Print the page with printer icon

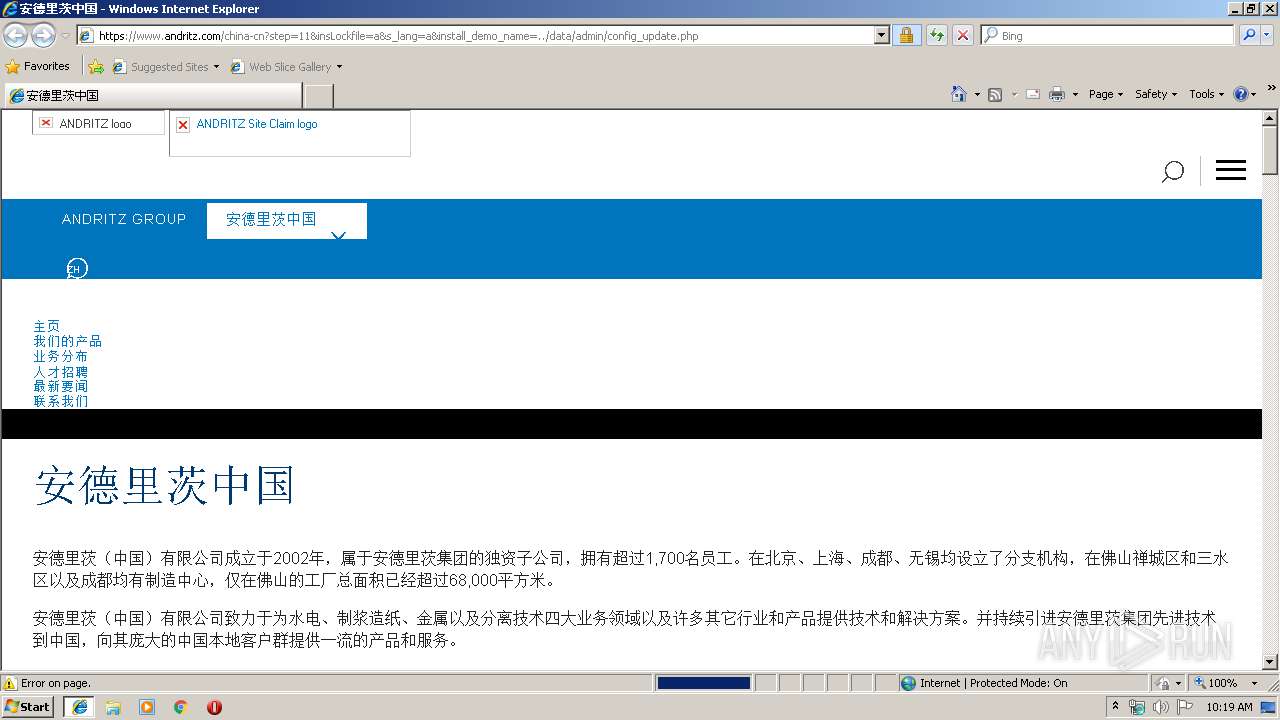tap(1057, 94)
